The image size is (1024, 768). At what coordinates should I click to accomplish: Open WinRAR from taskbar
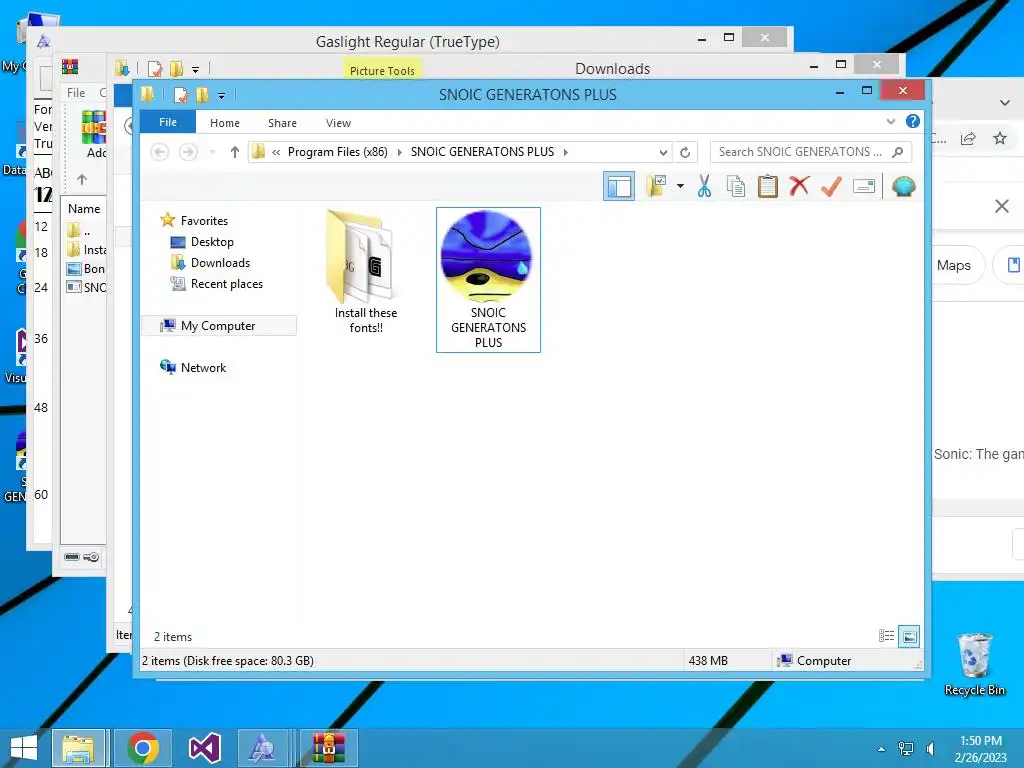(328, 748)
